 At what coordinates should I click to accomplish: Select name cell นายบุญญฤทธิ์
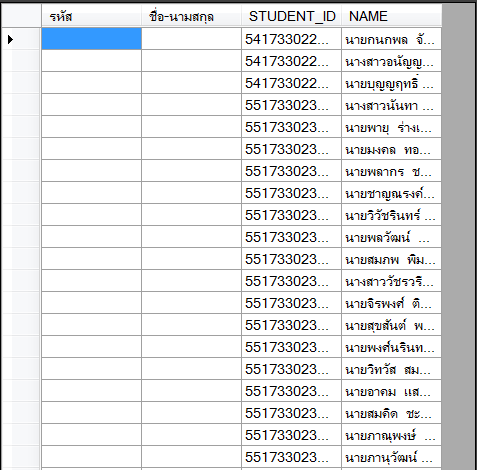click(x=391, y=83)
